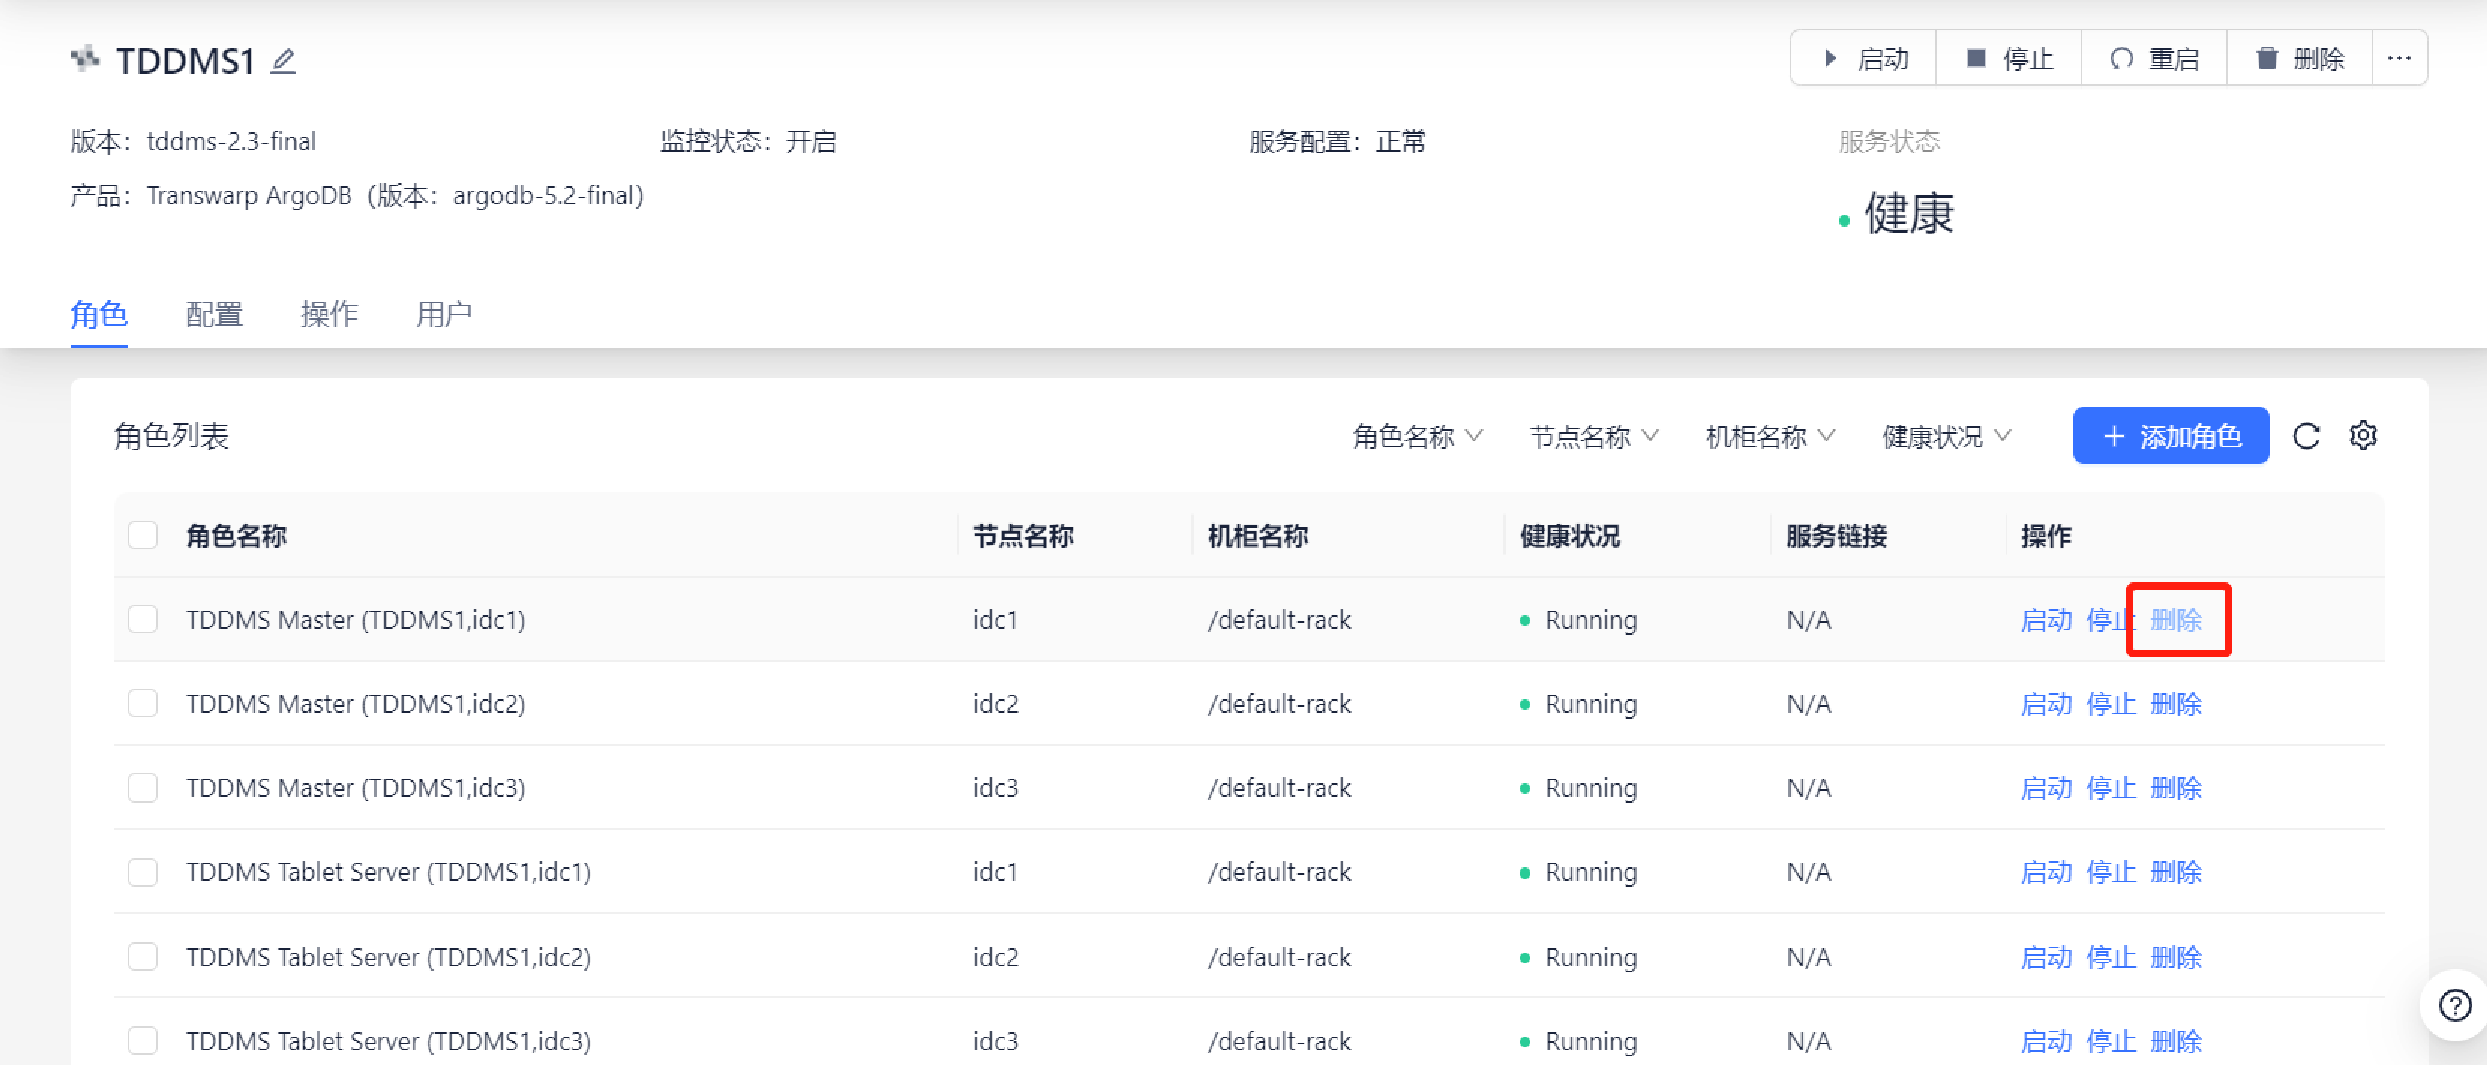
Task: Click 启动 for Tablet Server idc2
Action: [2046, 957]
